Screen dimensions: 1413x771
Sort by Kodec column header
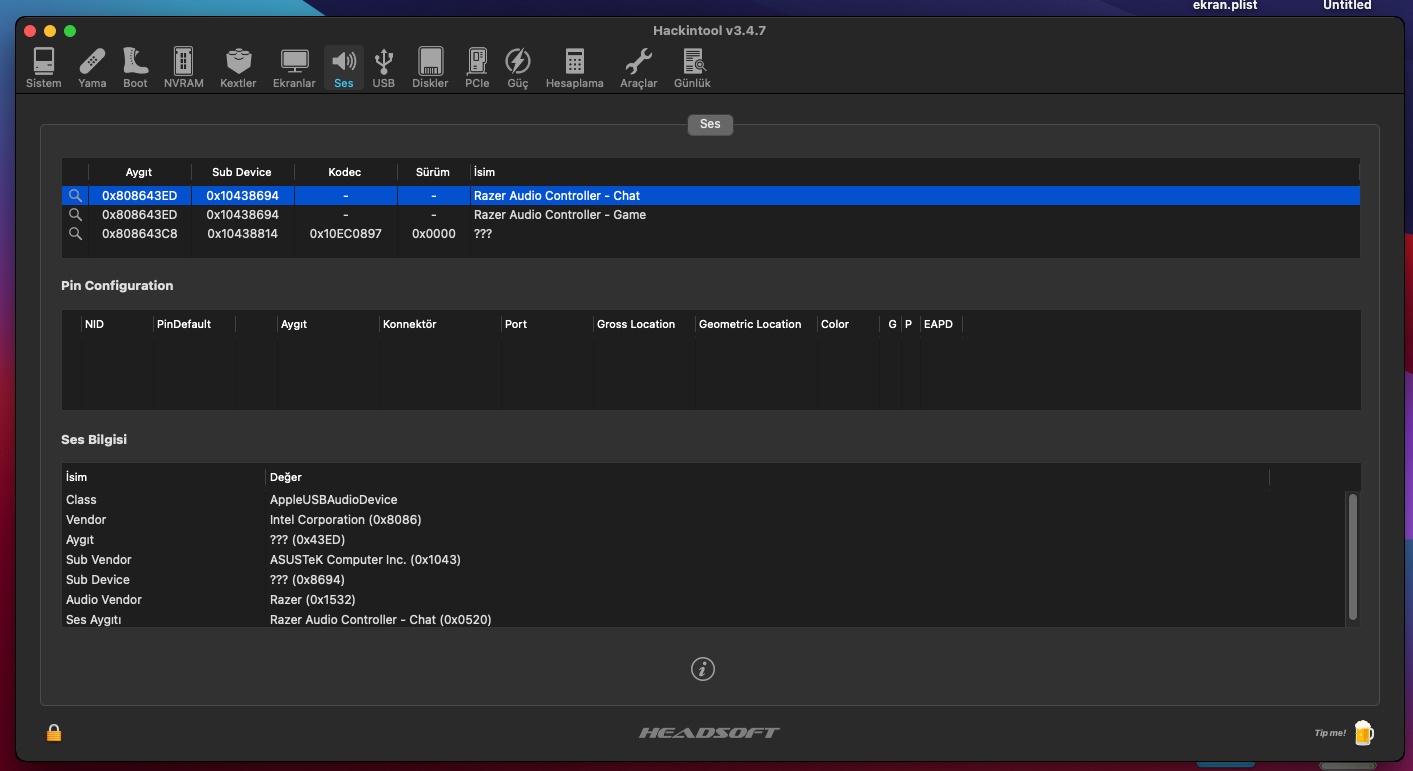345,172
